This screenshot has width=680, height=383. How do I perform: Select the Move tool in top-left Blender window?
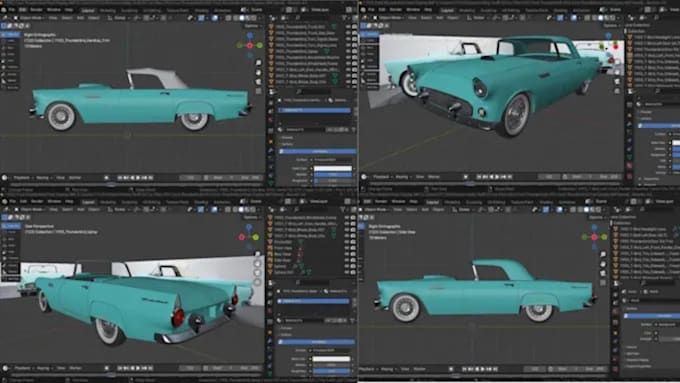click(11, 48)
